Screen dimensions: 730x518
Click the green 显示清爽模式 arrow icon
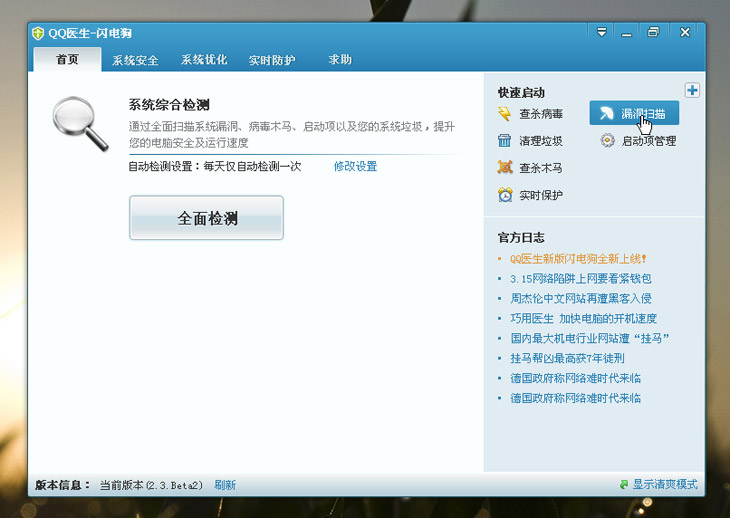(x=624, y=484)
